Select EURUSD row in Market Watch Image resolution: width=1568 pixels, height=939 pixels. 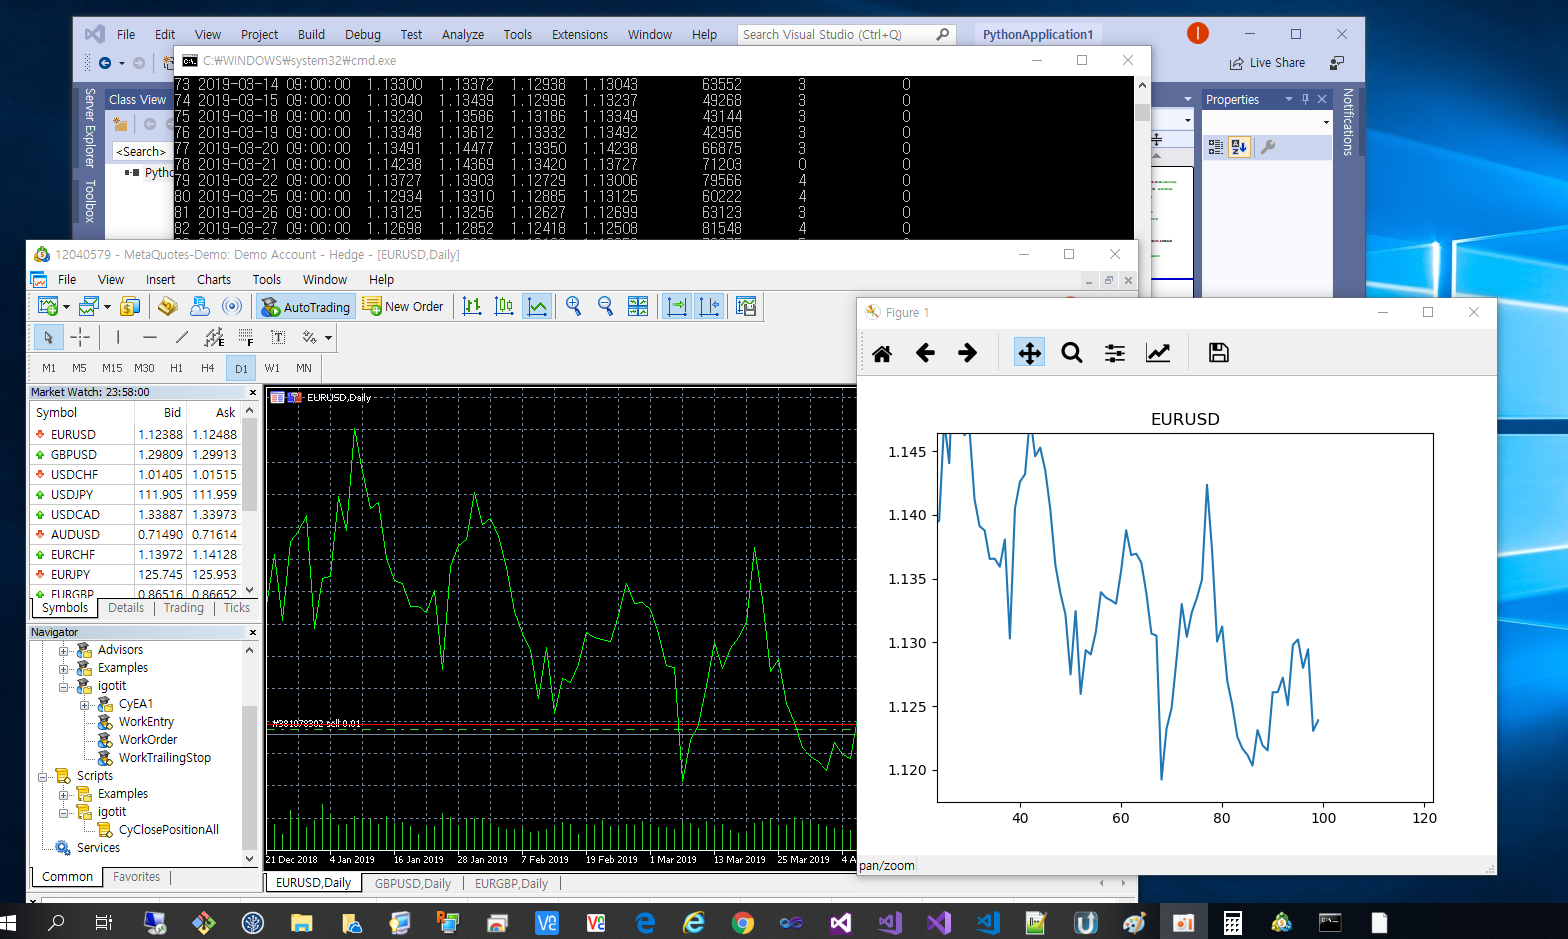137,434
